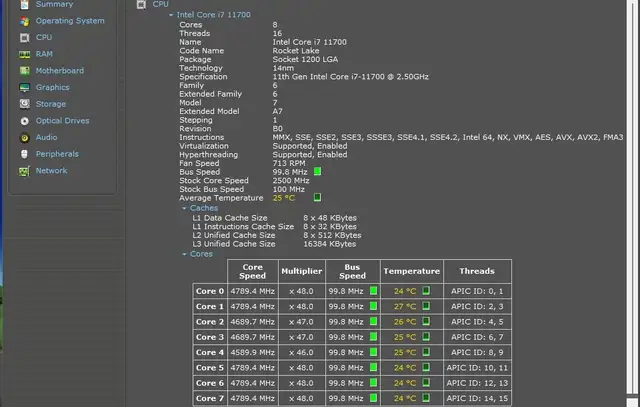Viewport: 640px width, 407px height.
Task: Switch to the Storage section
Action: tap(51, 104)
